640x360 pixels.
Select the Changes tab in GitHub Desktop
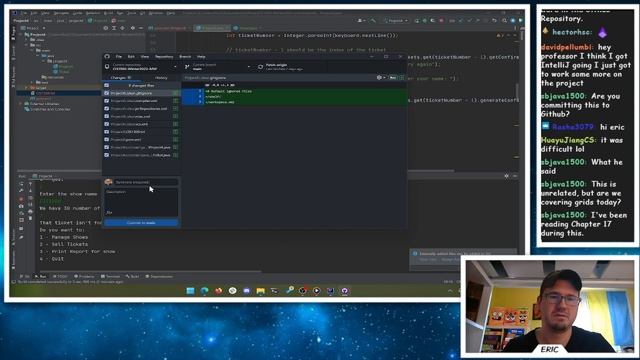pos(121,78)
